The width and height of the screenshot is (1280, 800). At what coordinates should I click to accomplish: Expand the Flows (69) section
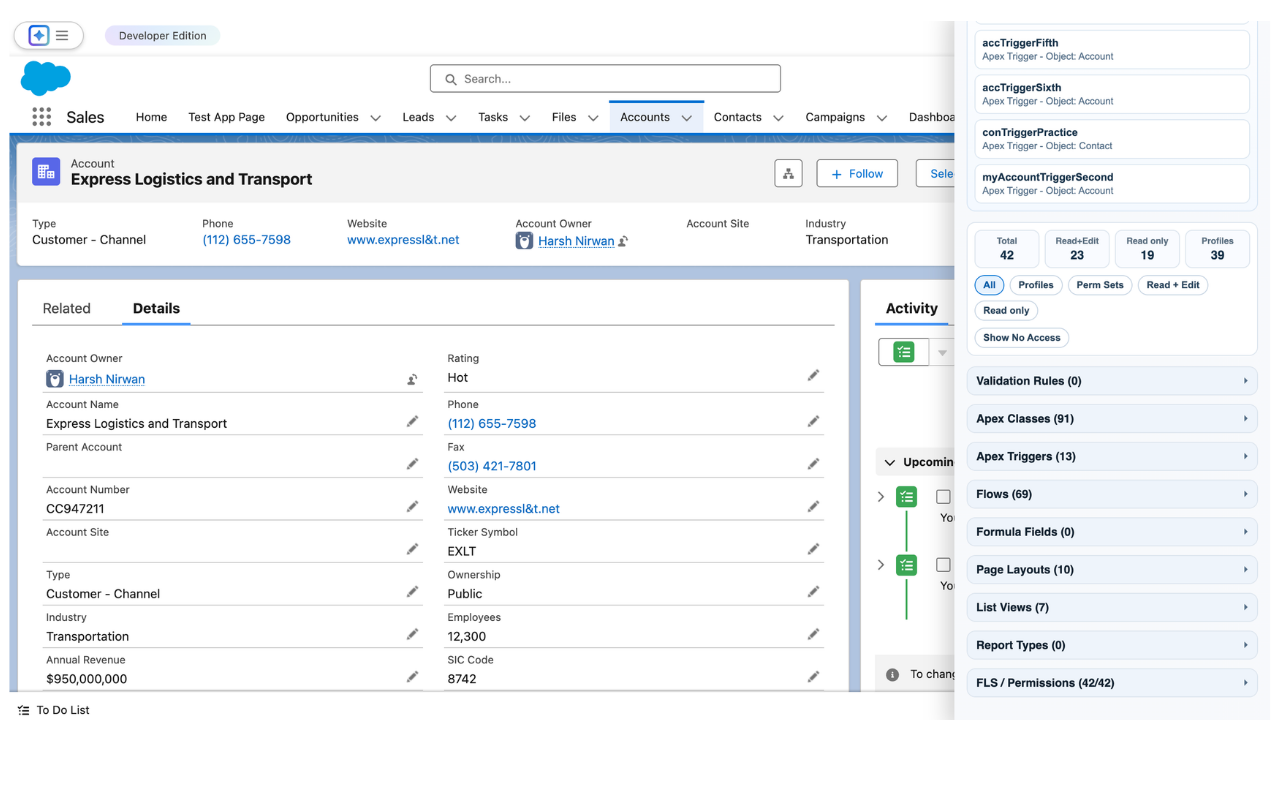tap(1112, 494)
